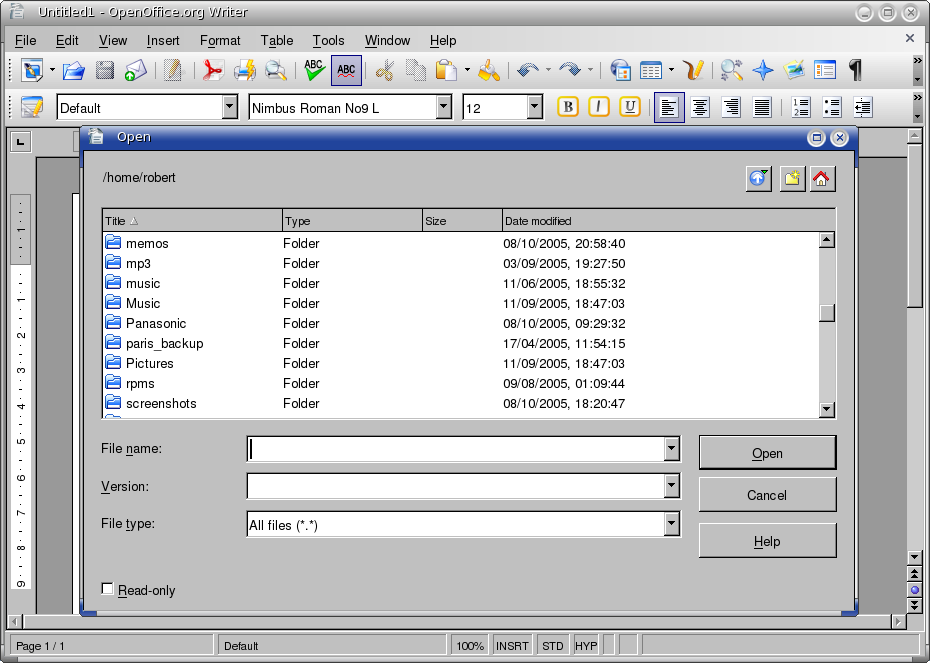Expand the File name dropdown arrow

pos(671,449)
